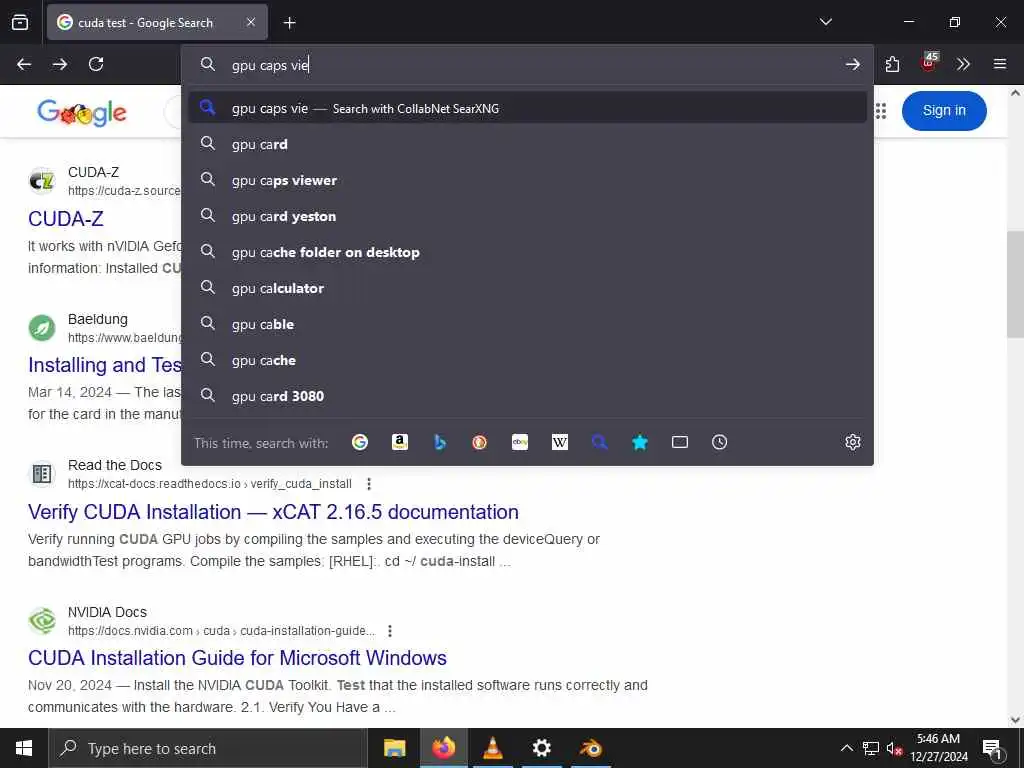This screenshot has height=768, width=1024.
Task: Search this time with Wikipedia
Action: pos(560,442)
